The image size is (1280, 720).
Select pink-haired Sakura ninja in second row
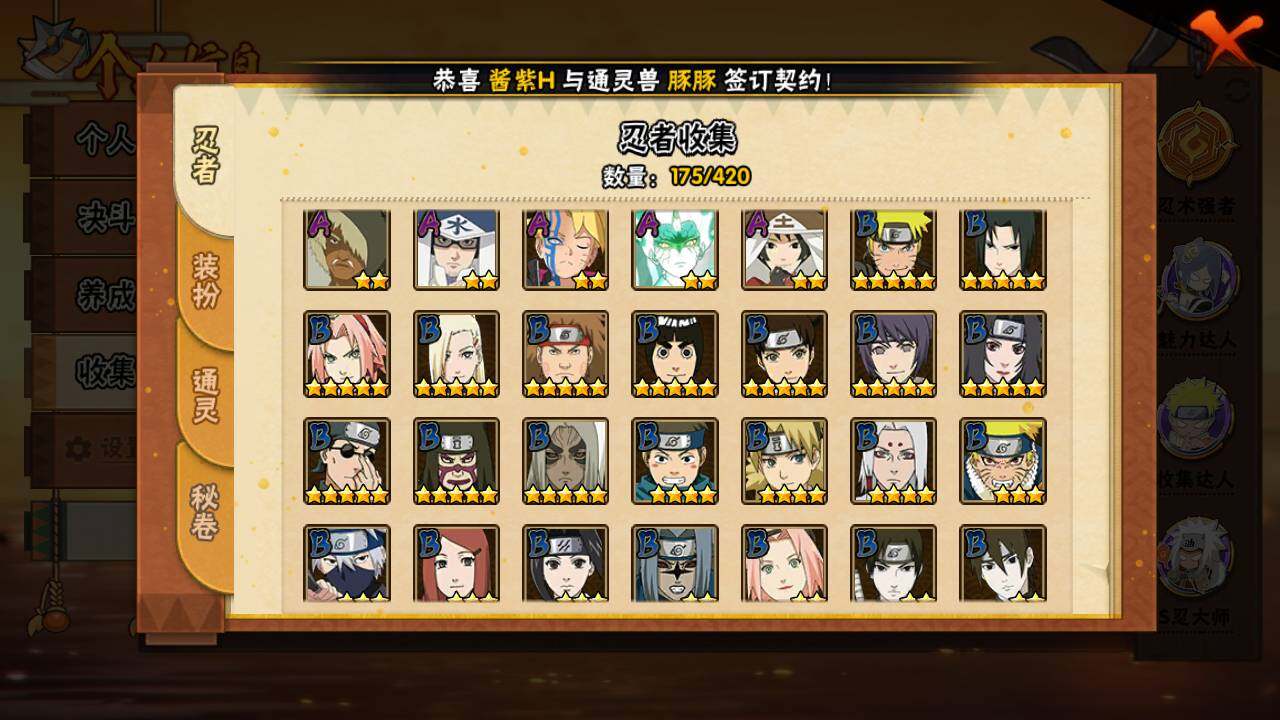click(347, 354)
